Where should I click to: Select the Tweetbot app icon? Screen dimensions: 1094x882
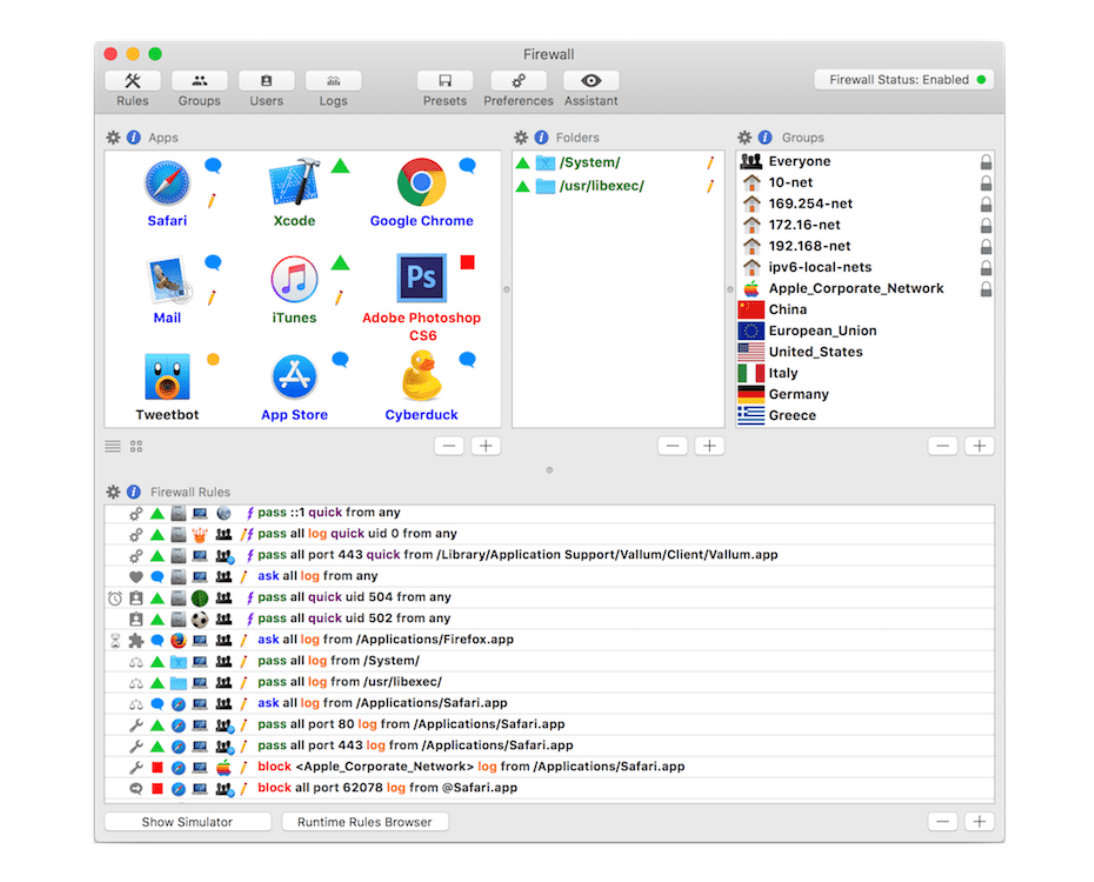[167, 376]
